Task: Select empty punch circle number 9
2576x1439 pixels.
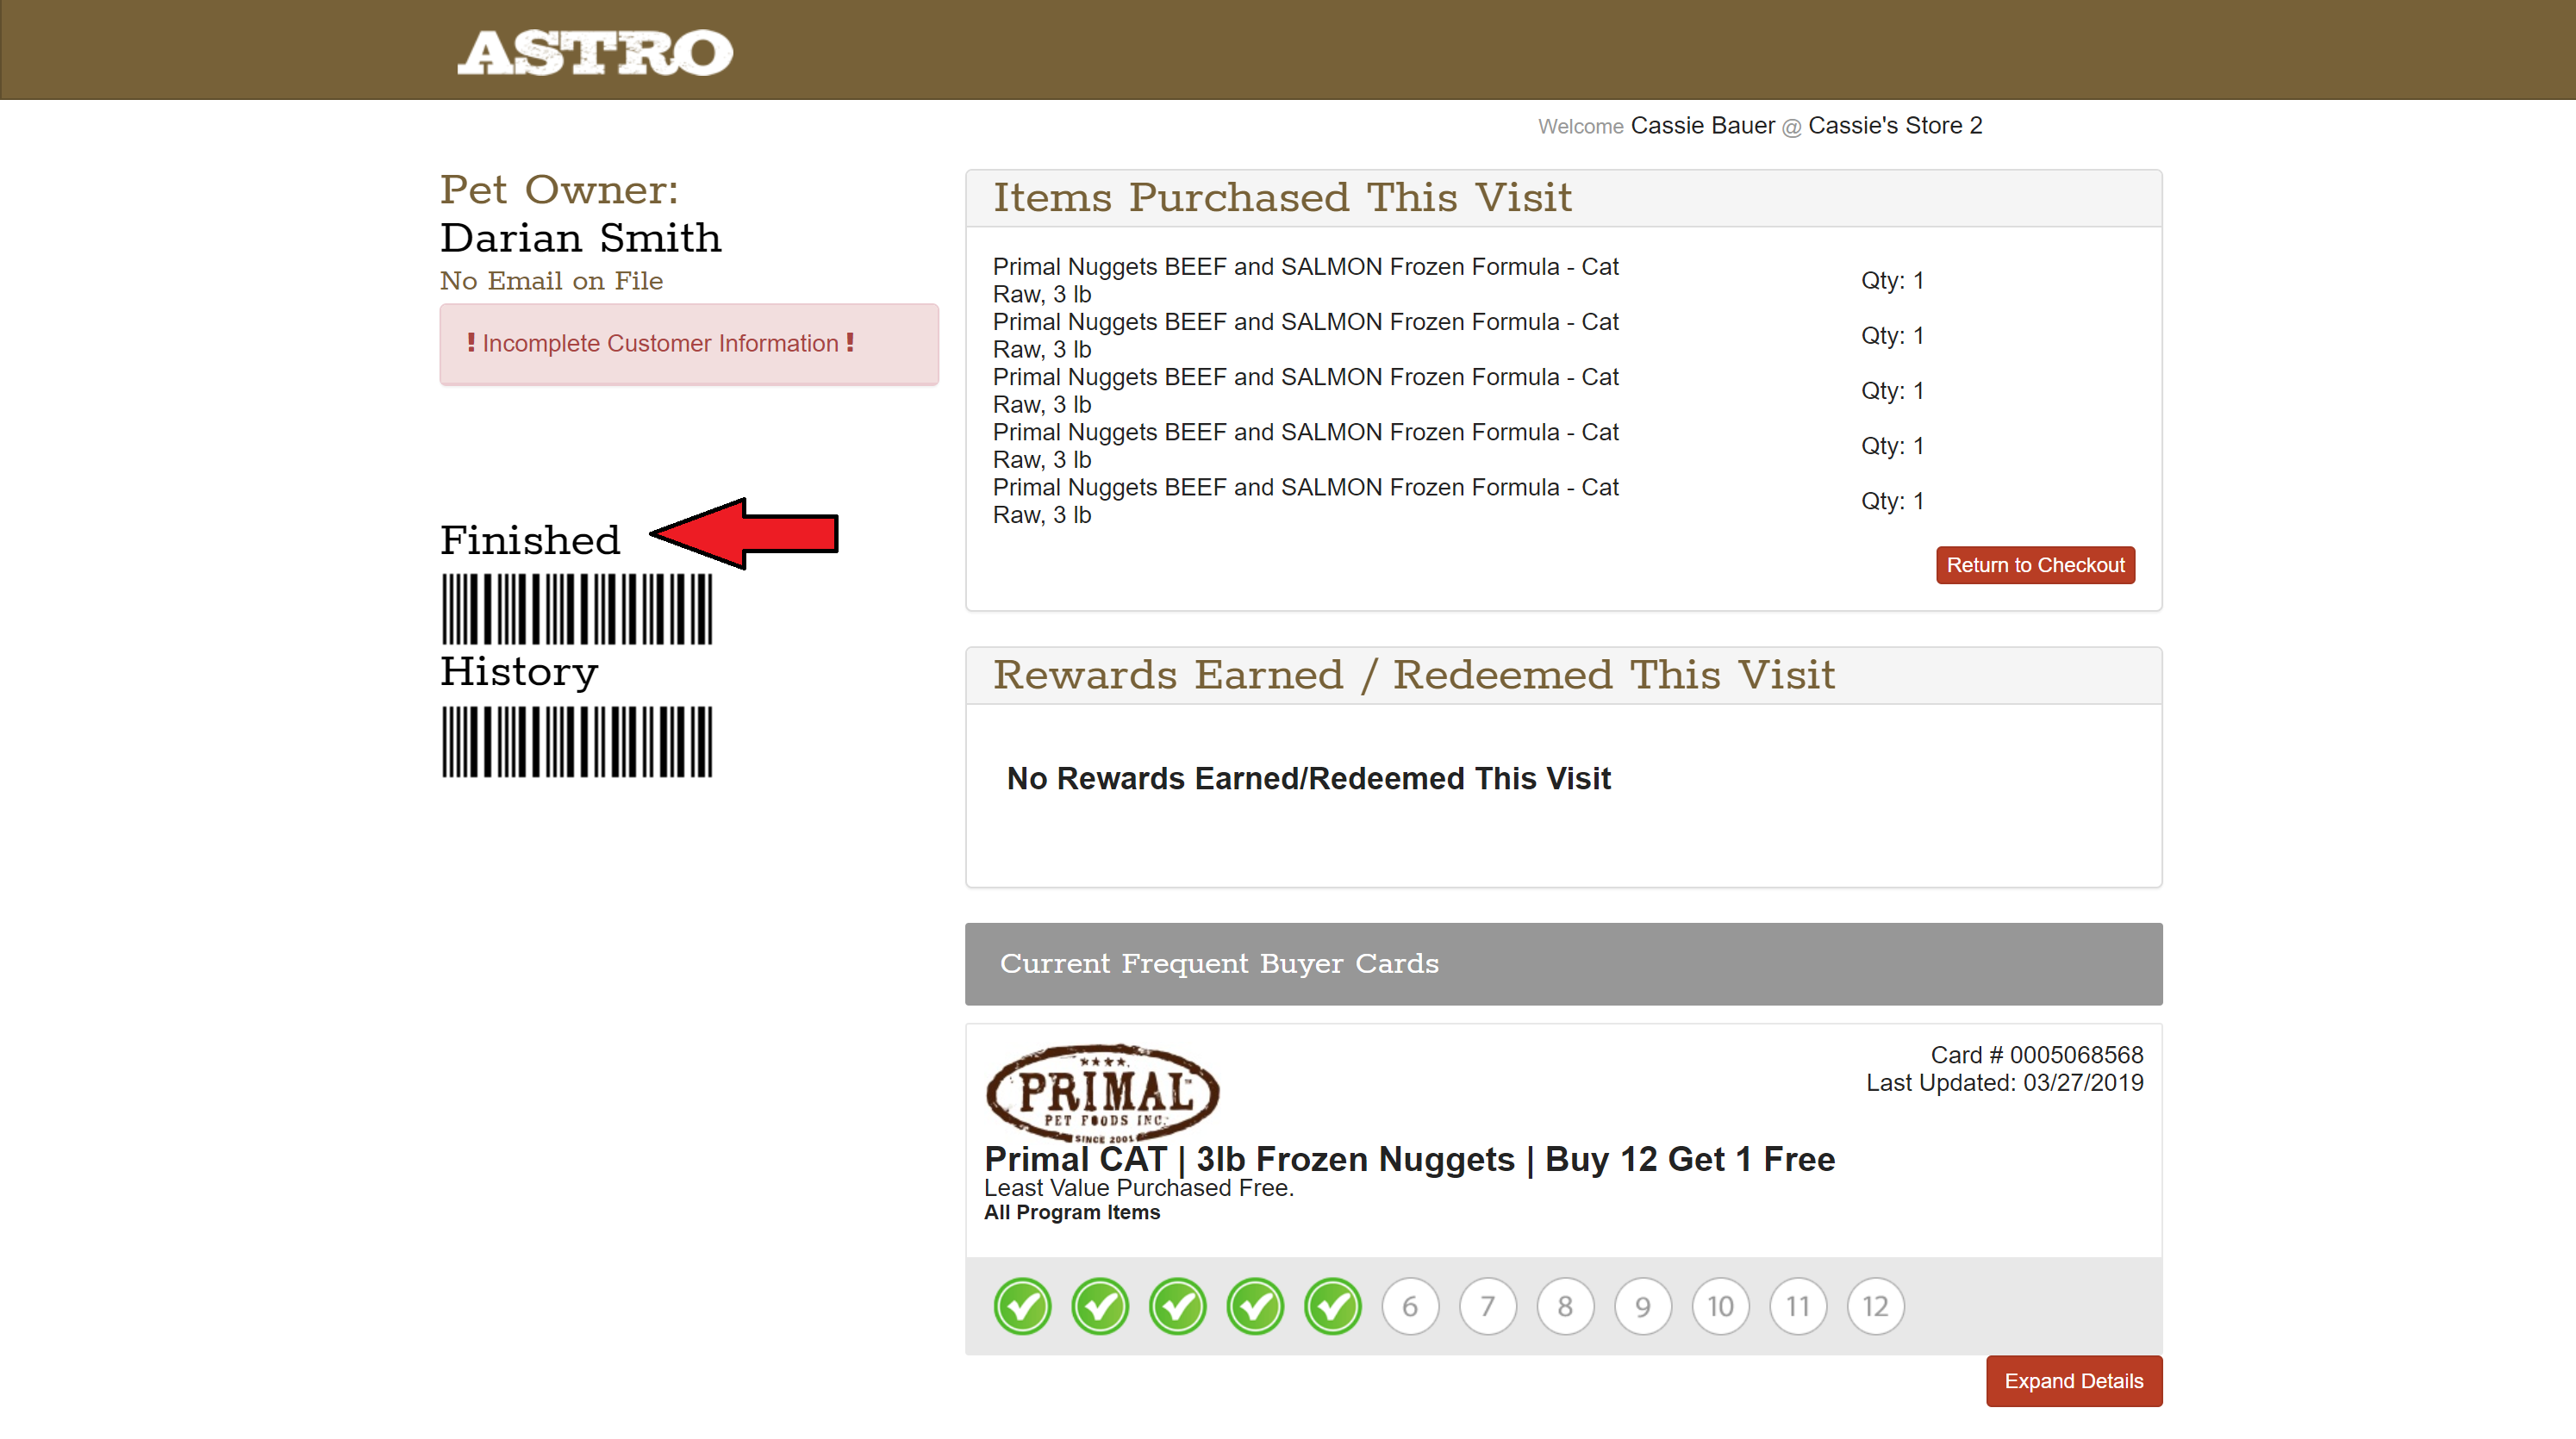Action: [1642, 1306]
